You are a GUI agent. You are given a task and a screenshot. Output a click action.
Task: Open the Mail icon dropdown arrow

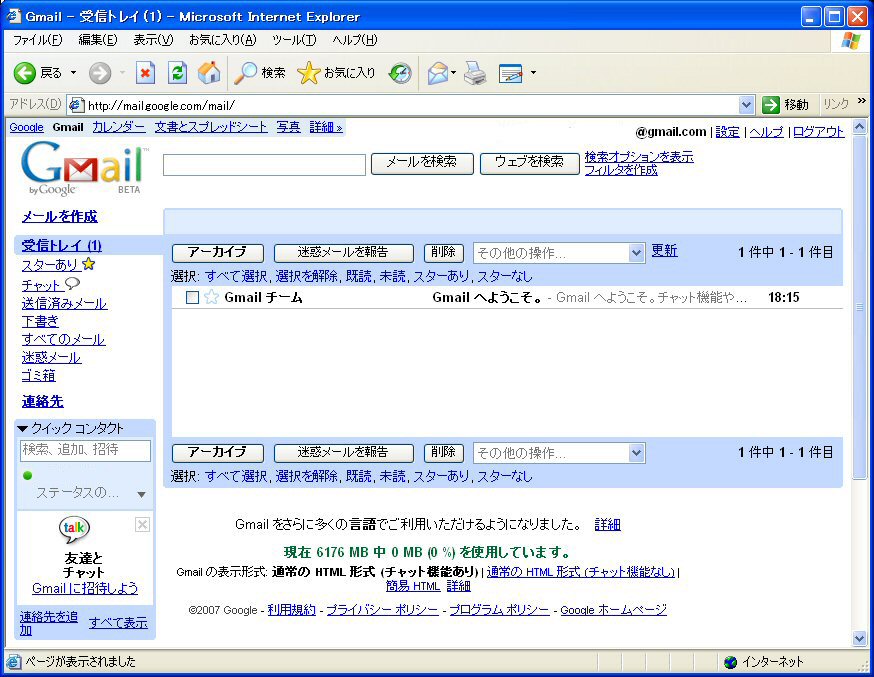[x=454, y=73]
